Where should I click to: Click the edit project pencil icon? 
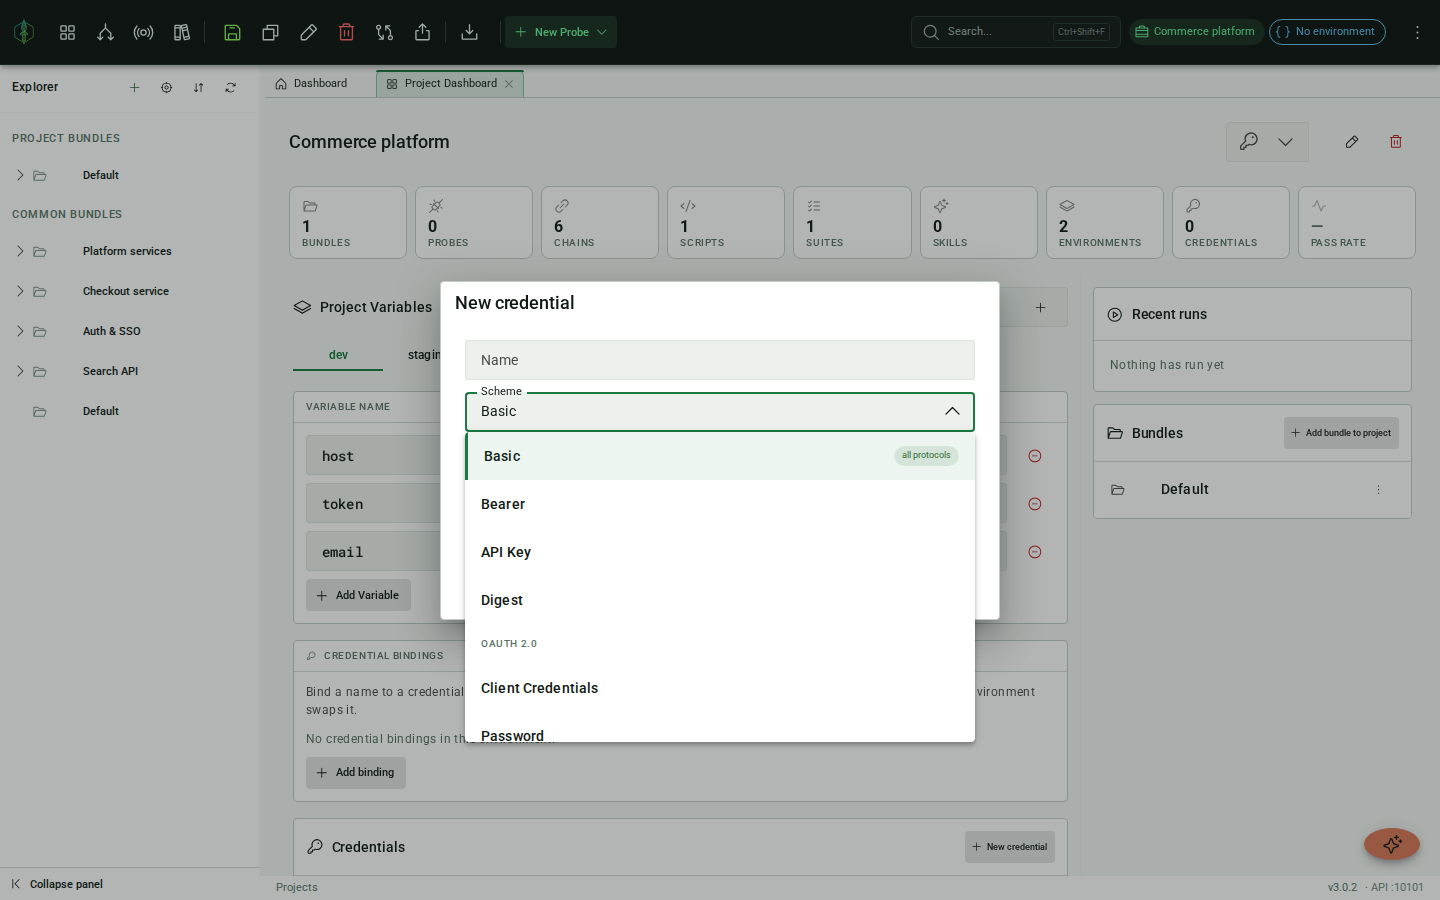coord(1352,142)
